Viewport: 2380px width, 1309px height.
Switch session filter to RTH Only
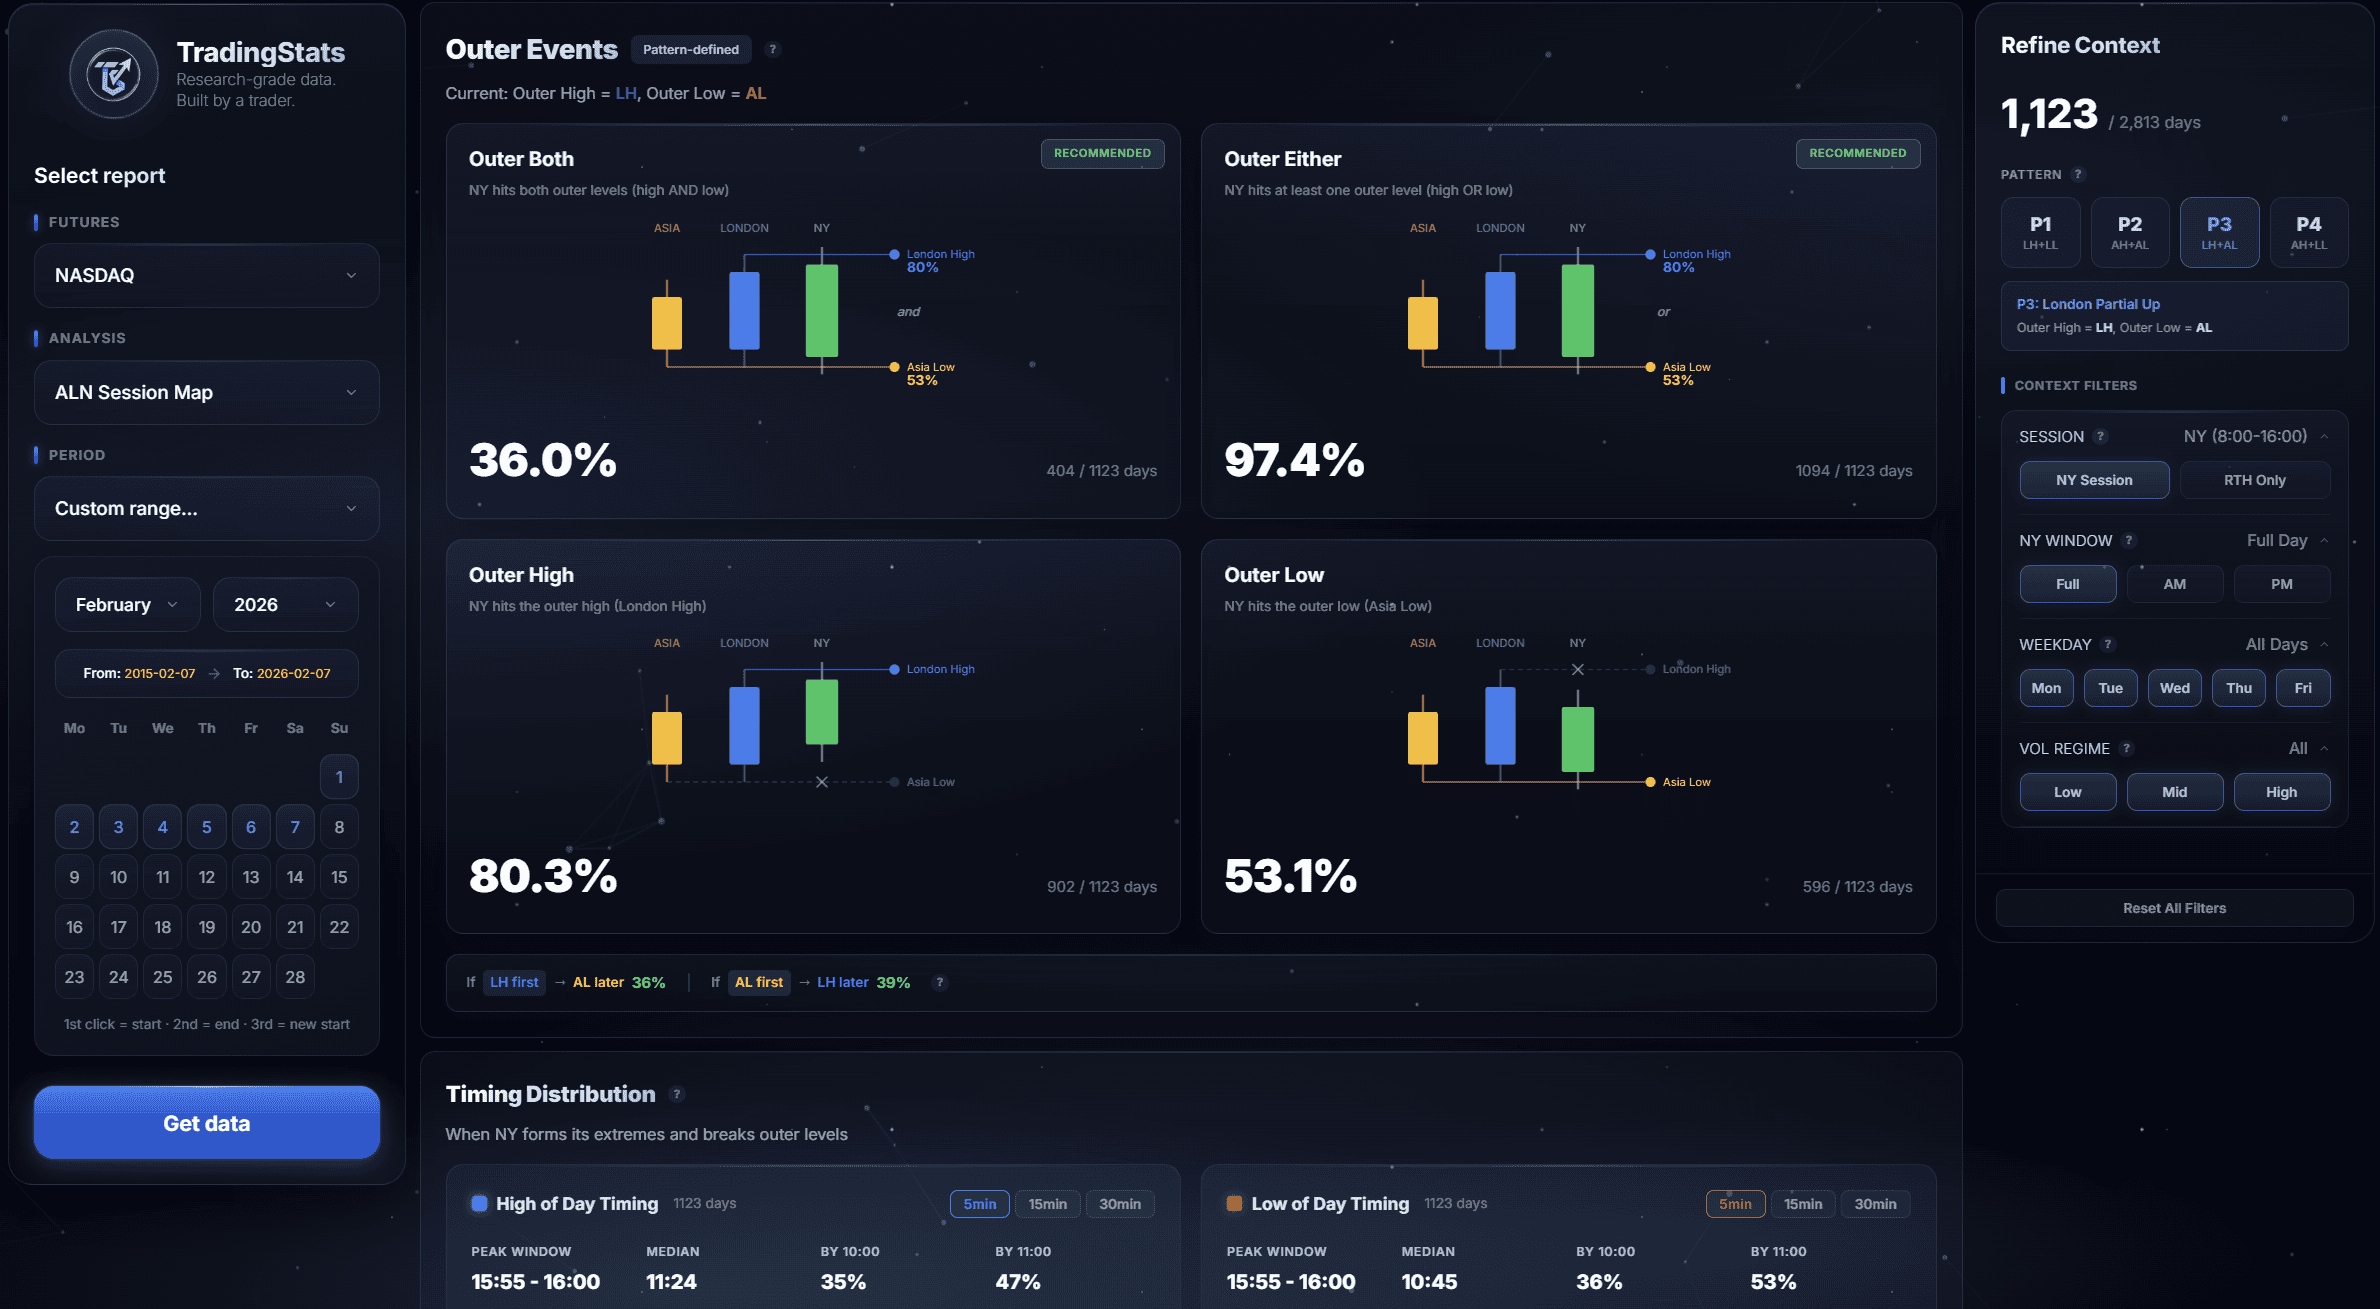tap(2255, 479)
